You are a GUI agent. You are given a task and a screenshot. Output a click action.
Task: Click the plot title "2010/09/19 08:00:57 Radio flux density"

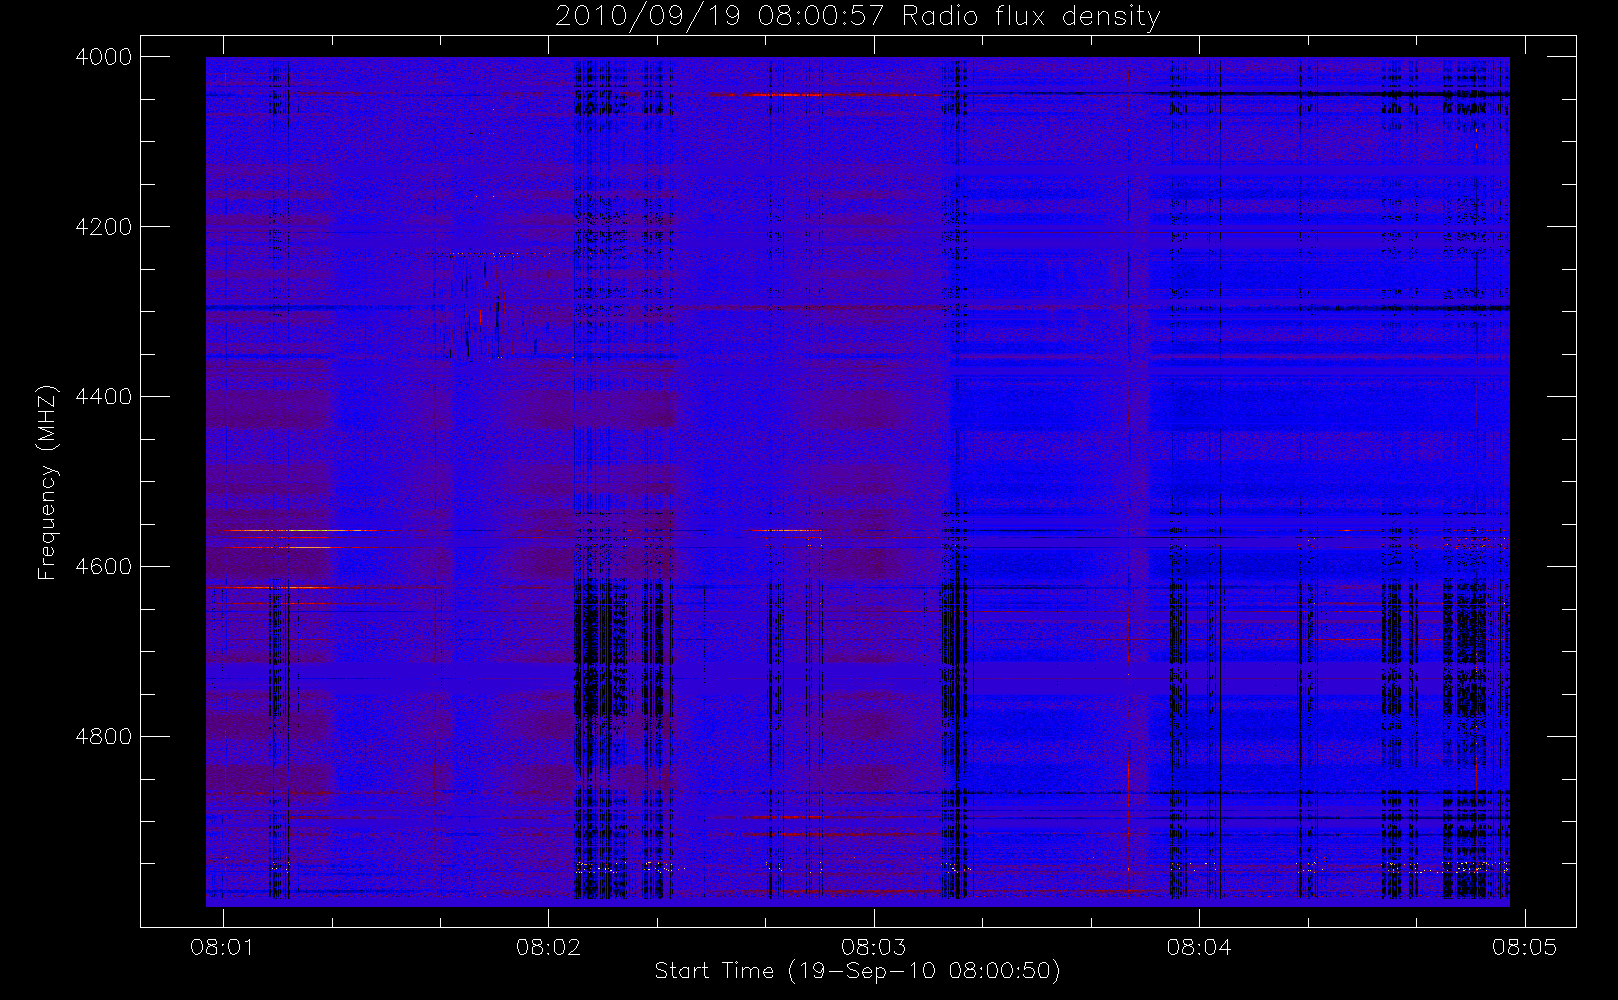857,17
